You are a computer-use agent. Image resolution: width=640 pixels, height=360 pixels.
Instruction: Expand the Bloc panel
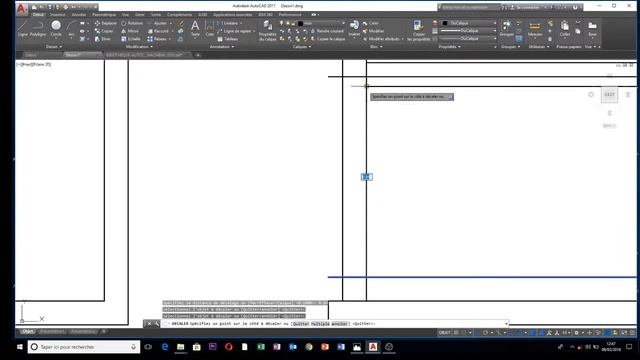[x=376, y=47]
